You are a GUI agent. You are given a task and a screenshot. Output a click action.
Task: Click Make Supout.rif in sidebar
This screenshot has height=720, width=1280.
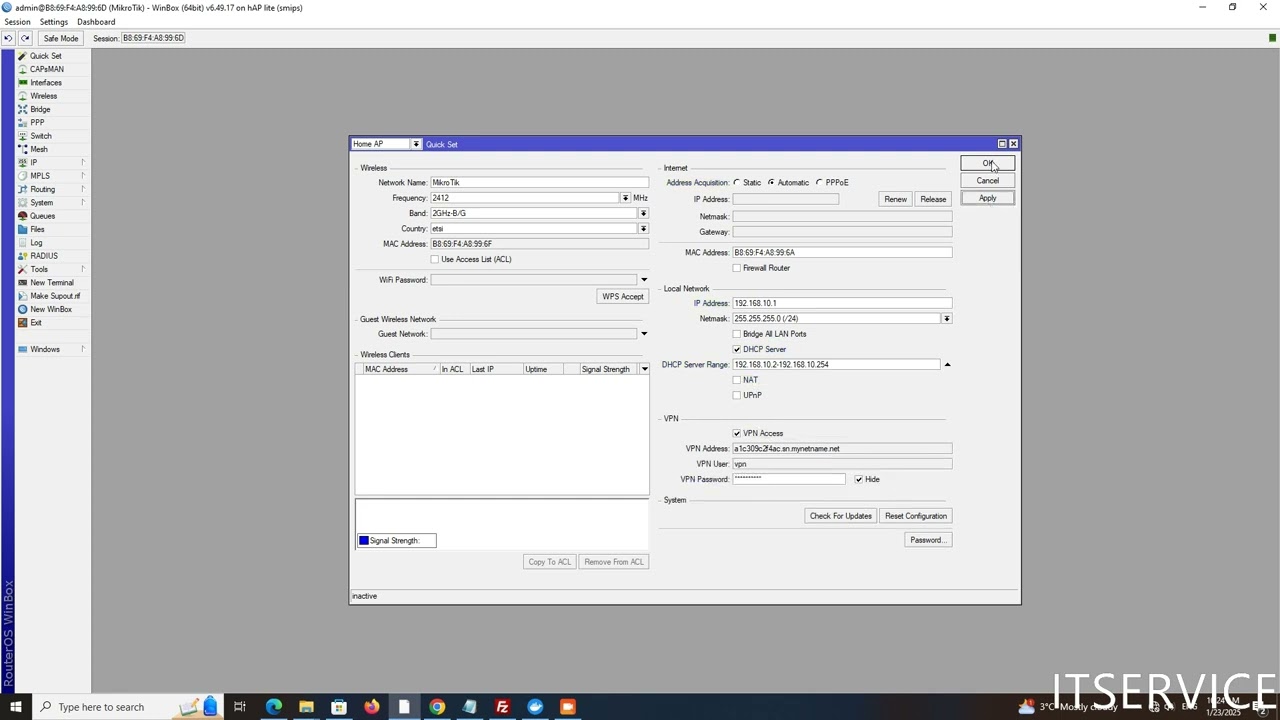pos(54,296)
